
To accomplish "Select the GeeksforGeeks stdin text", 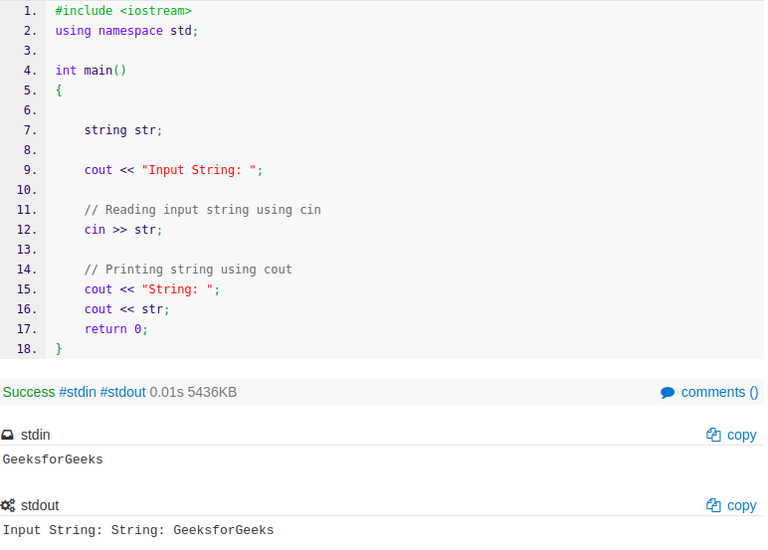I will coord(53,459).
